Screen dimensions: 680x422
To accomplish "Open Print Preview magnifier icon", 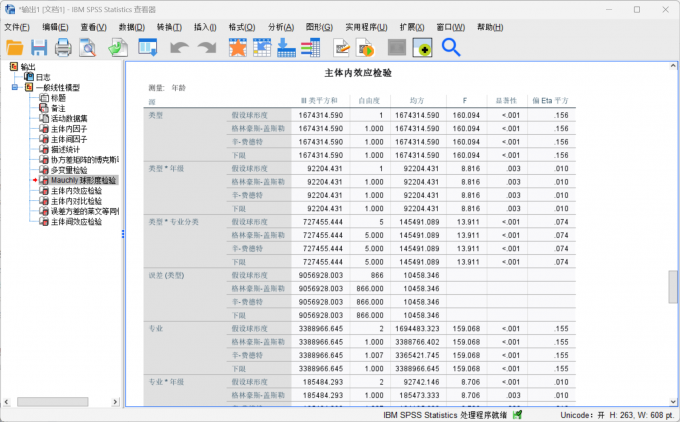I will 88,48.
